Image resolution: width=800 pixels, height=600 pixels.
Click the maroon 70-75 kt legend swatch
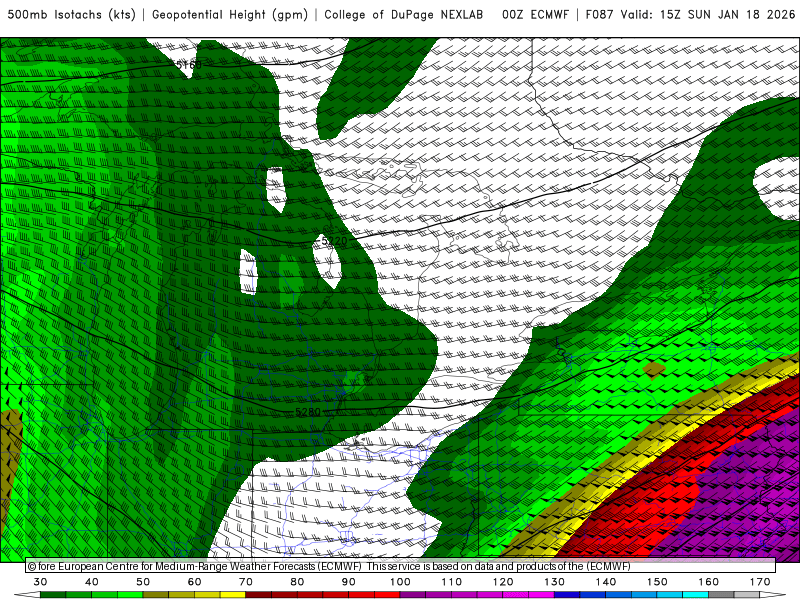(x=259, y=595)
